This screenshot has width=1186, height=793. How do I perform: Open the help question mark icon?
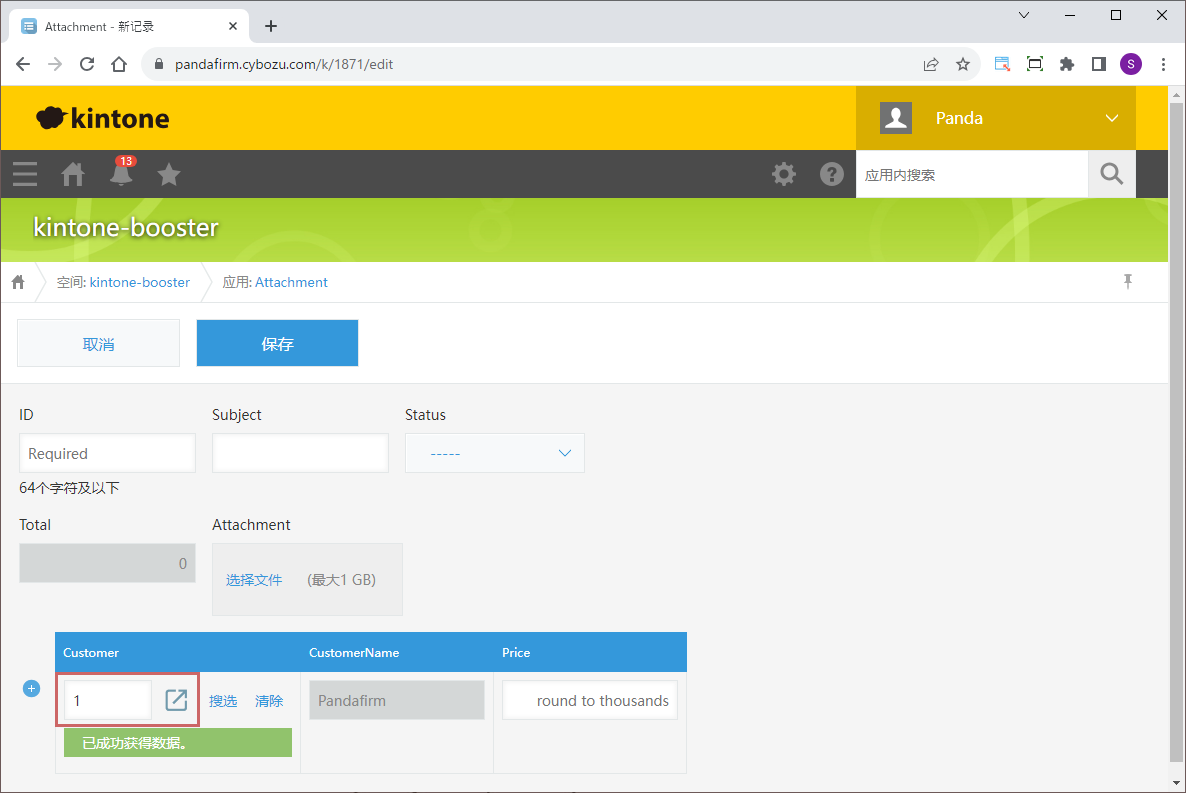pos(832,174)
